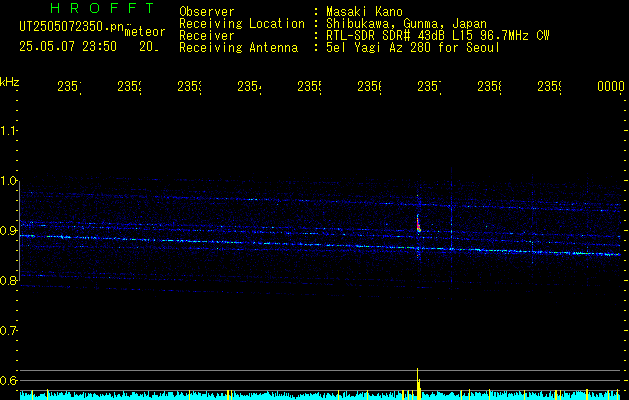Click the 0.8 frequency axis label
629x400 pixels.
pos(8,280)
